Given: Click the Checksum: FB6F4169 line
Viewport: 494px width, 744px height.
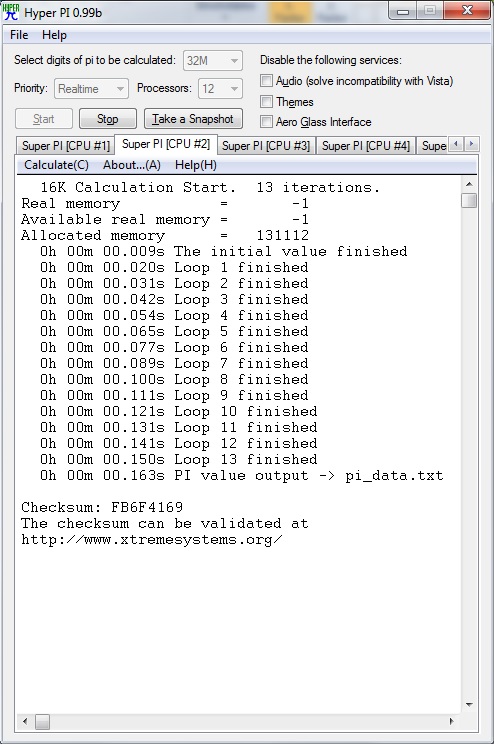Looking at the screenshot, I should pos(102,507).
